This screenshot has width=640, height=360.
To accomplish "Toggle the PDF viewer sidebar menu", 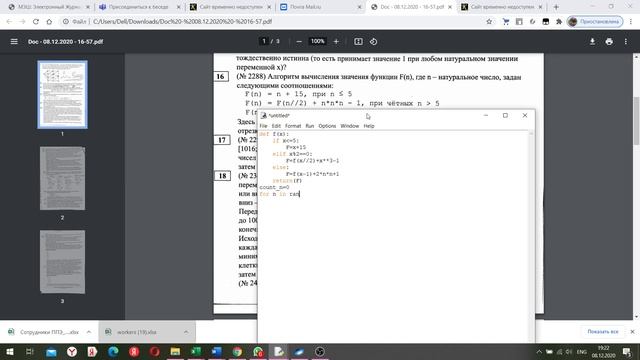I will [14, 42].
